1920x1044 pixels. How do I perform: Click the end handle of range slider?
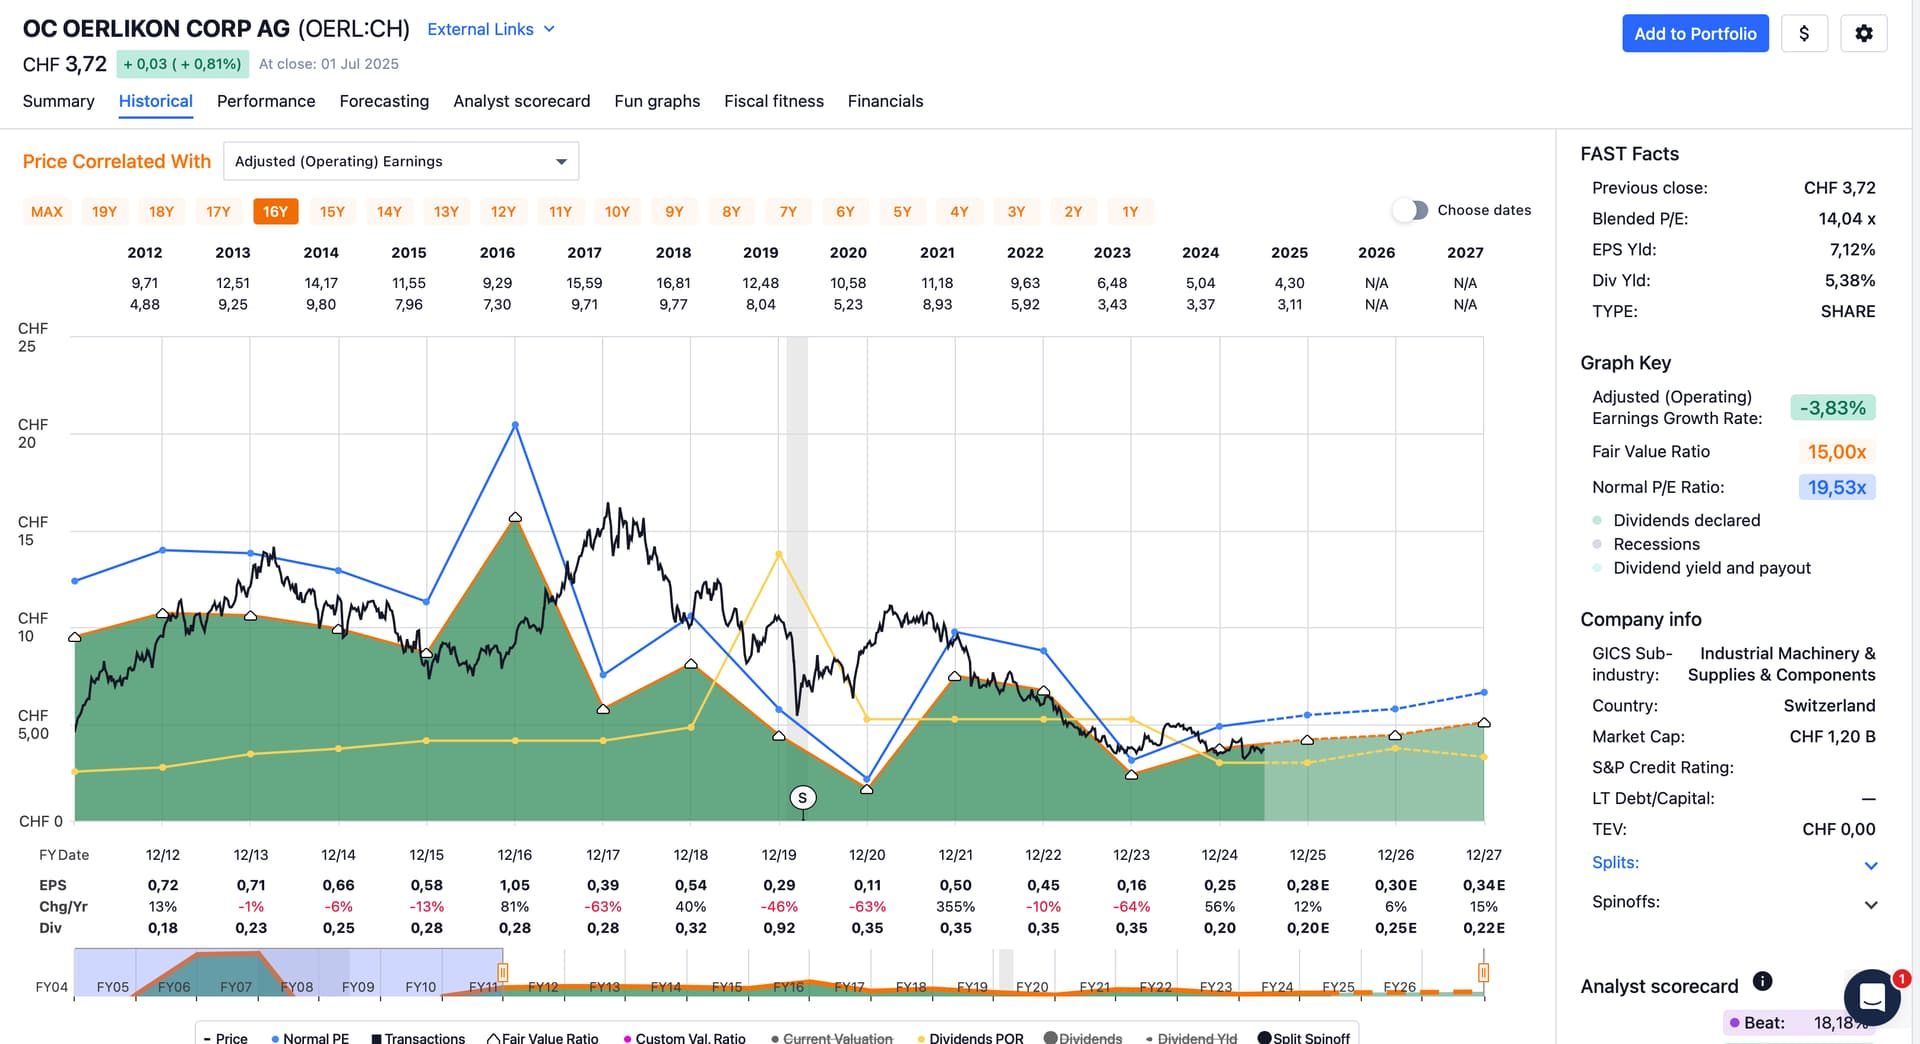(1483, 972)
